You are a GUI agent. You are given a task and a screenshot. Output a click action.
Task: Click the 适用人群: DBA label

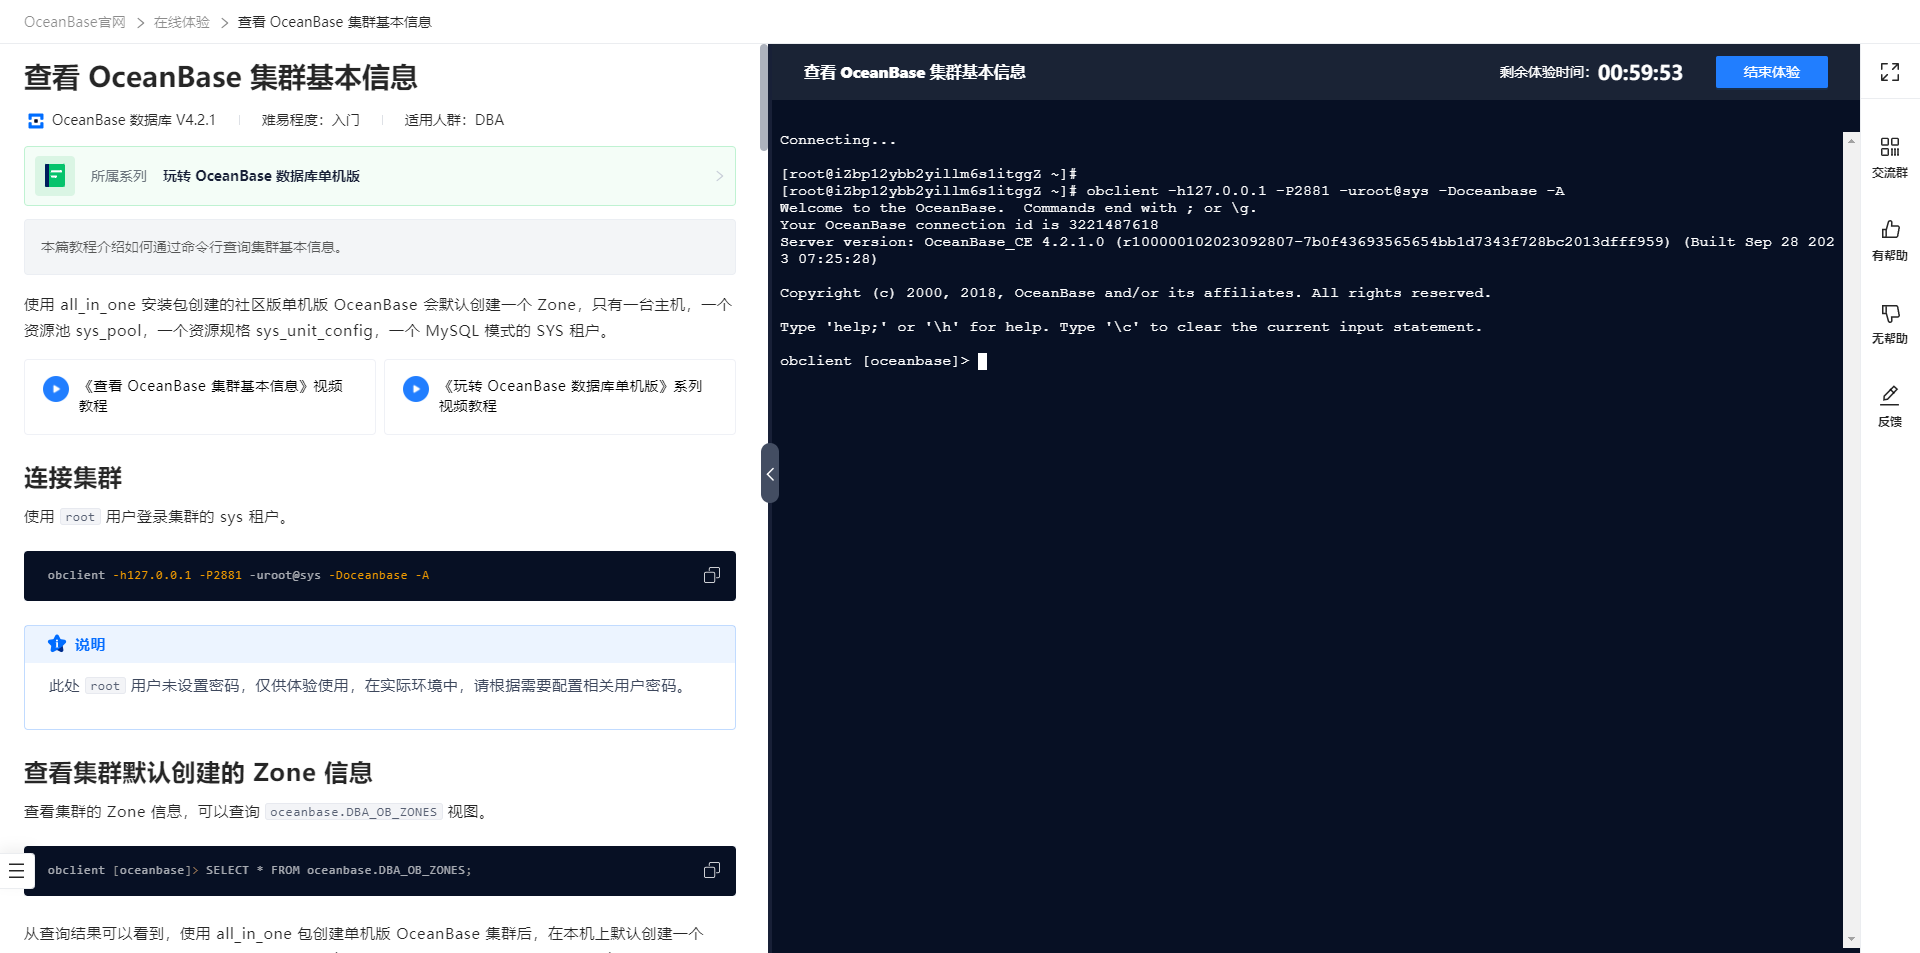(454, 120)
